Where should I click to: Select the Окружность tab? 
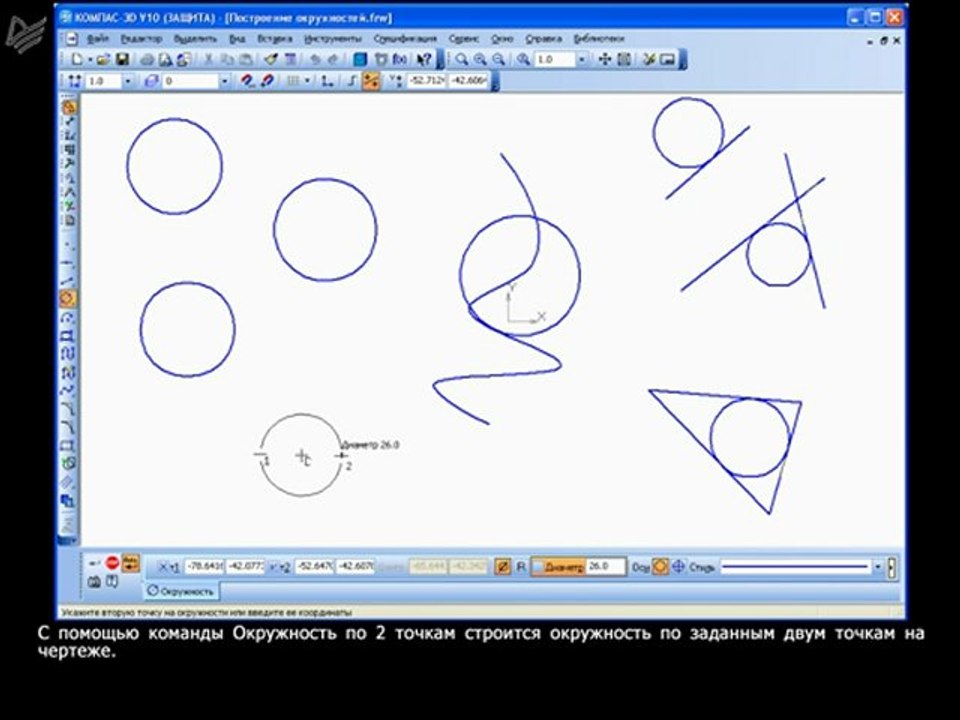pyautogui.click(x=182, y=591)
